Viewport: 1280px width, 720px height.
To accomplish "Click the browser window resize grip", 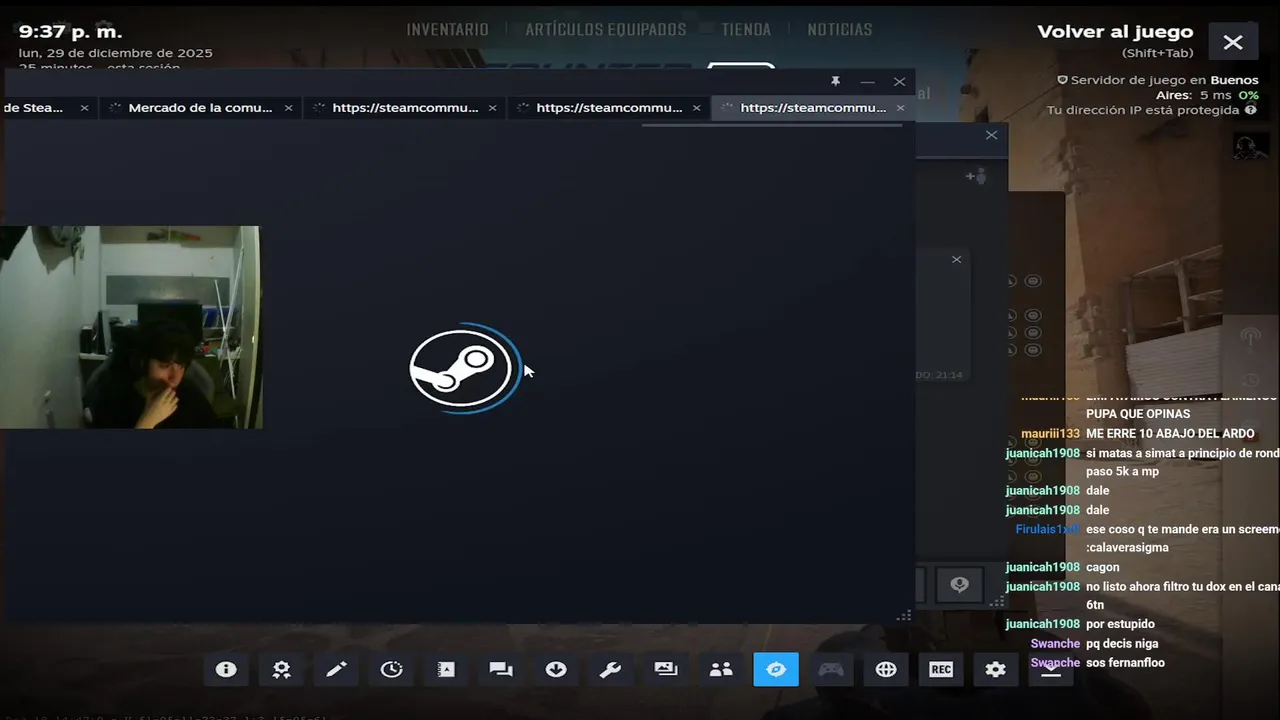I will coord(904,616).
